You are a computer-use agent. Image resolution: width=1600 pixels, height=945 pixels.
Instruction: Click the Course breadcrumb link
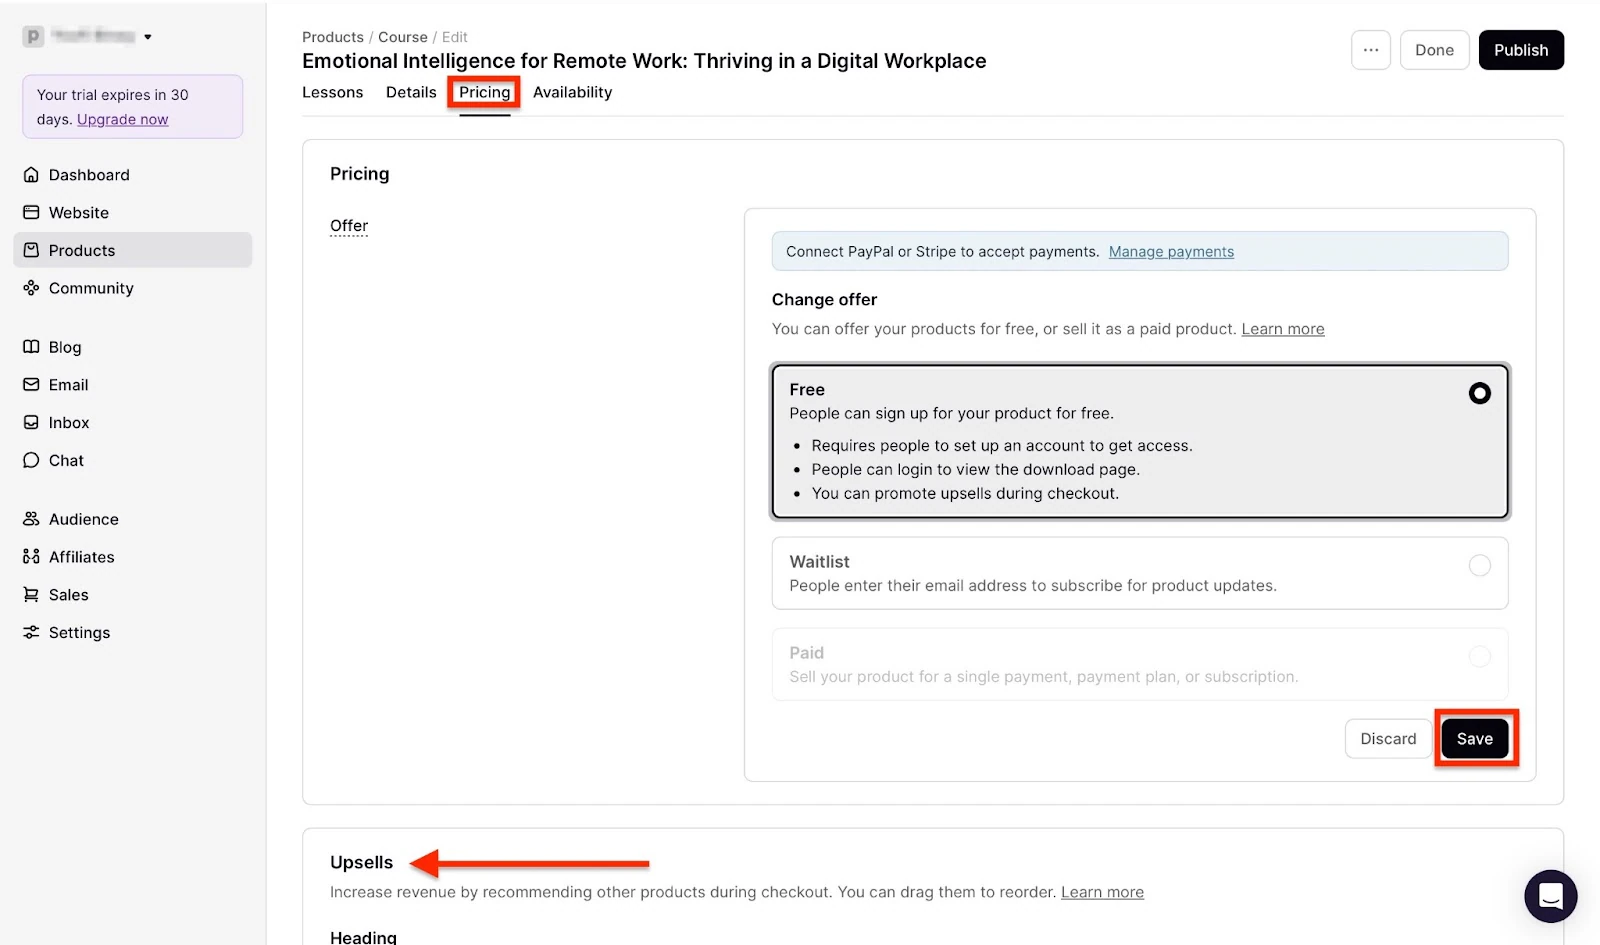click(x=403, y=37)
